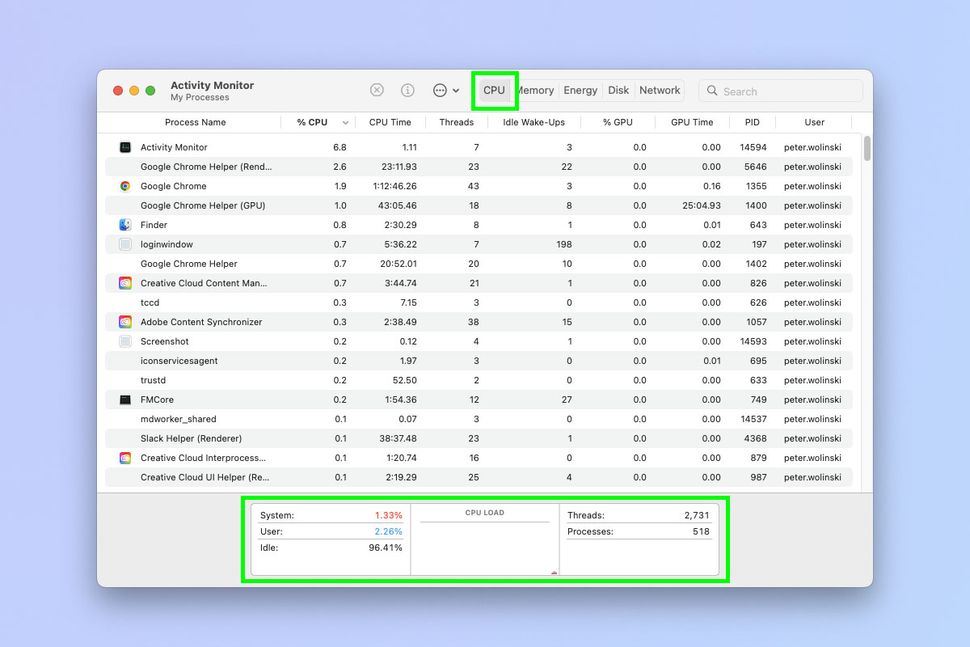Open process info with the (i) icon

407,90
